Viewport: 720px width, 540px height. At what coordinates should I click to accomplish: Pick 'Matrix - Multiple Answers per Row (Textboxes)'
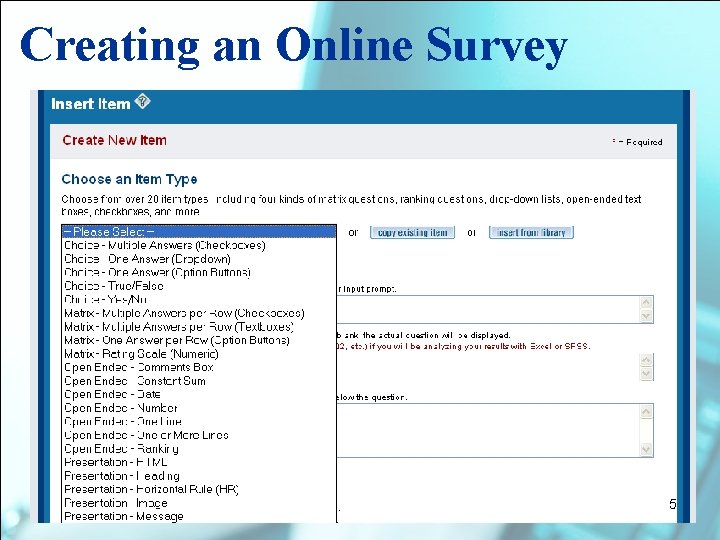coord(199,326)
